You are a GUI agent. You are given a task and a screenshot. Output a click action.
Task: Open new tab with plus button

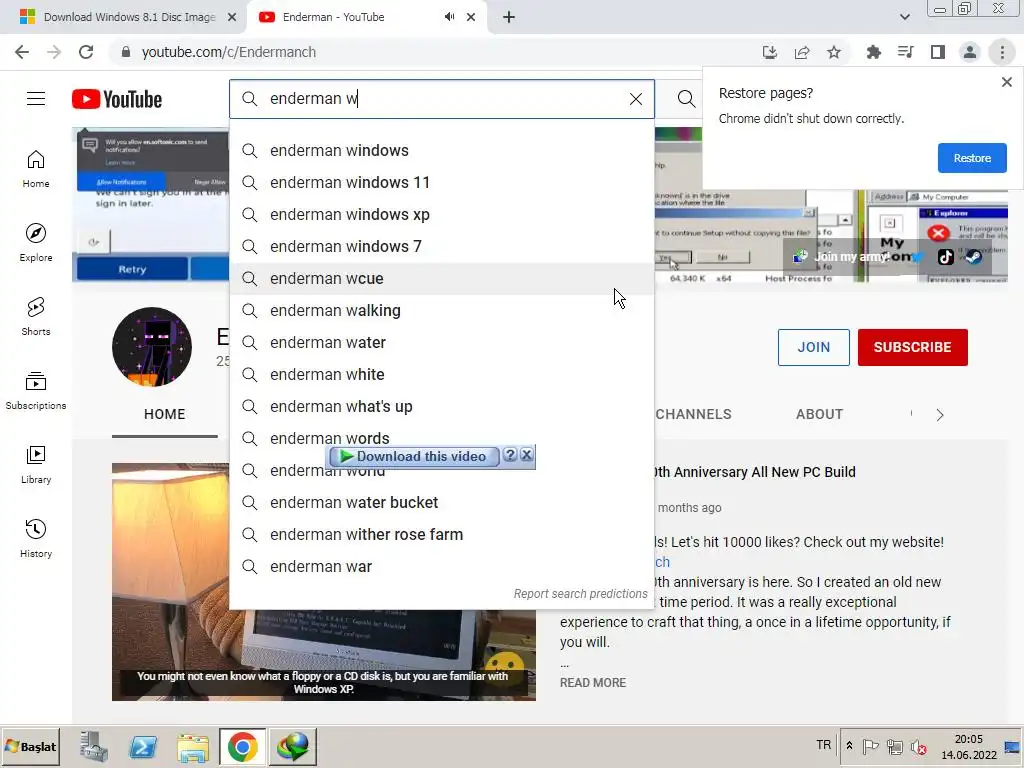pyautogui.click(x=509, y=17)
